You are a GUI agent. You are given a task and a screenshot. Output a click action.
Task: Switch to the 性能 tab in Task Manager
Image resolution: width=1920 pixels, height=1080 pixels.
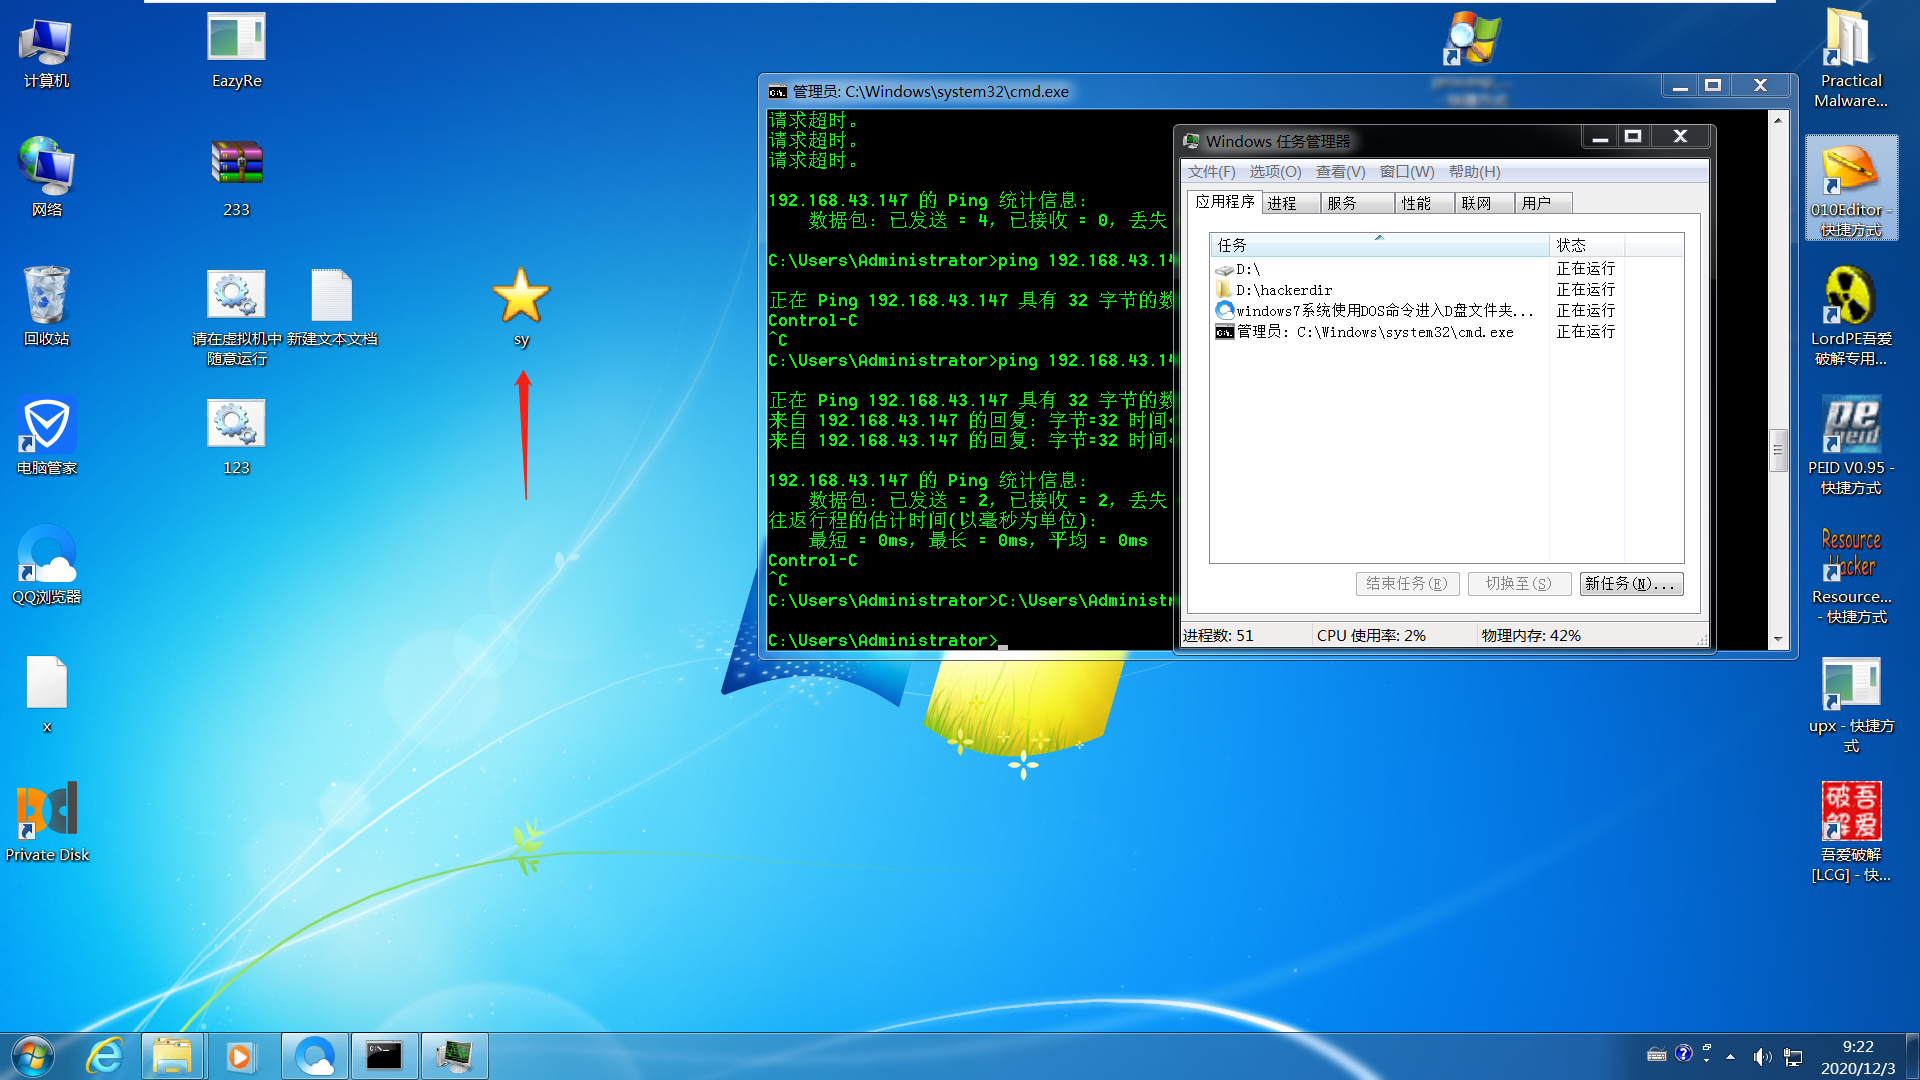(1415, 204)
